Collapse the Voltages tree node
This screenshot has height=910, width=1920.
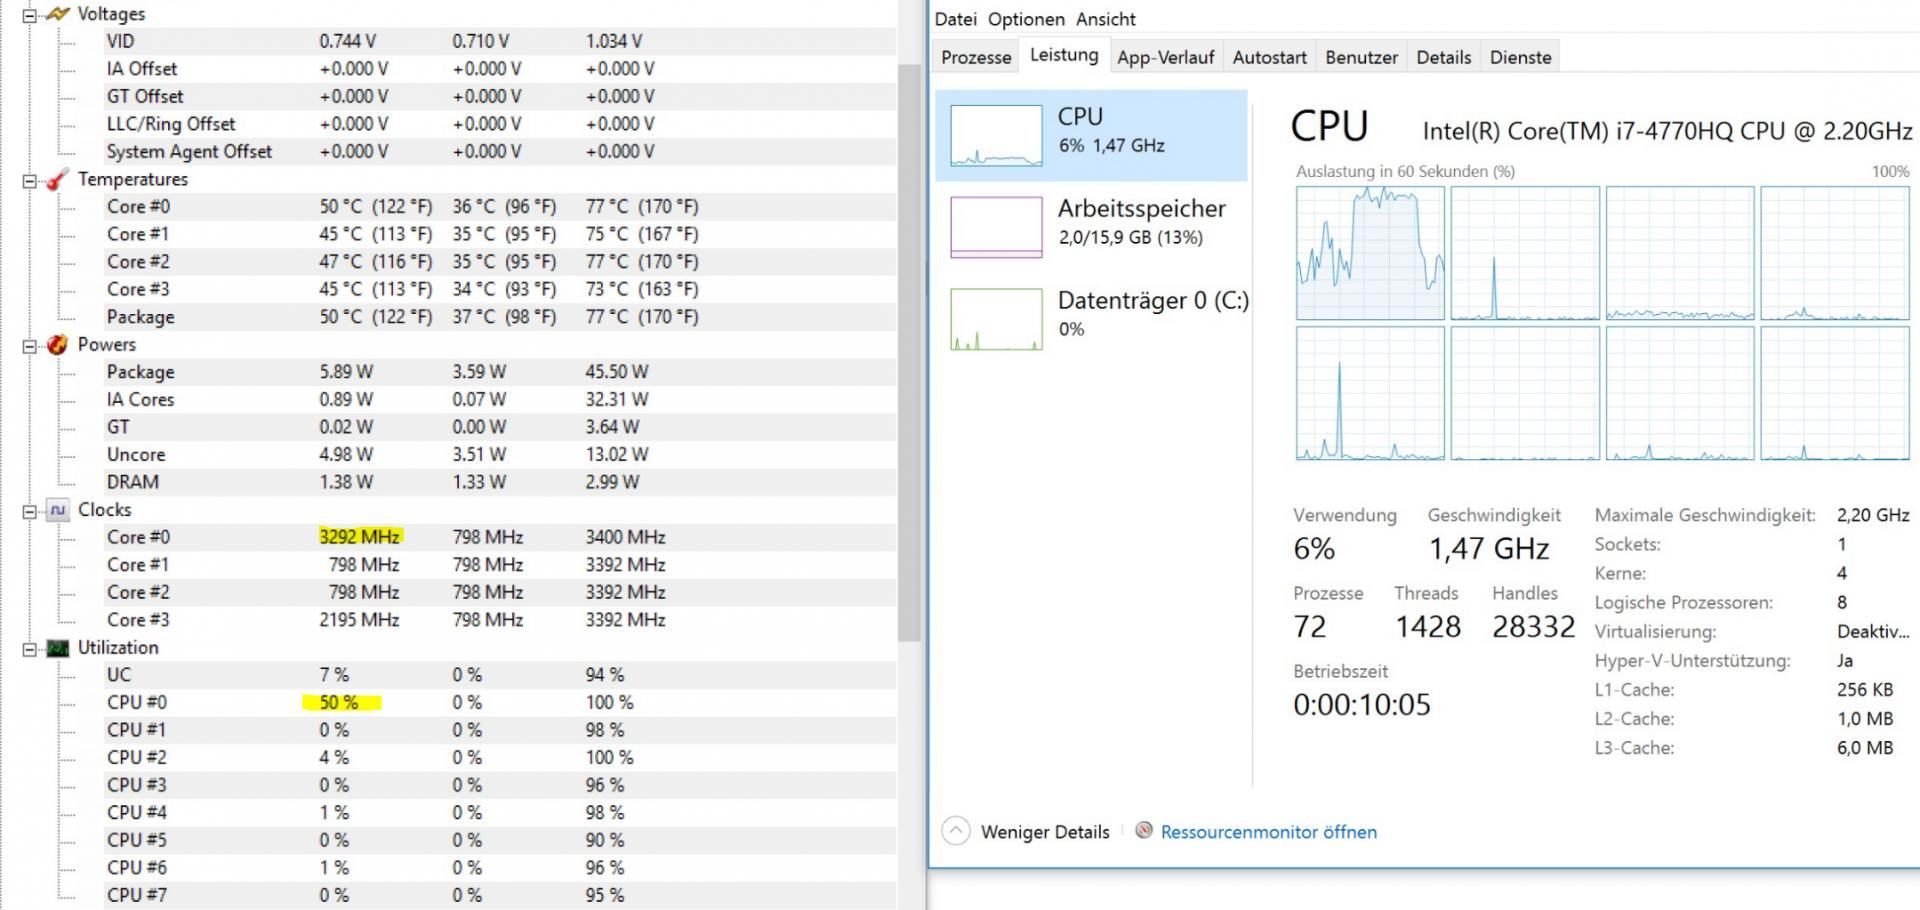point(30,15)
